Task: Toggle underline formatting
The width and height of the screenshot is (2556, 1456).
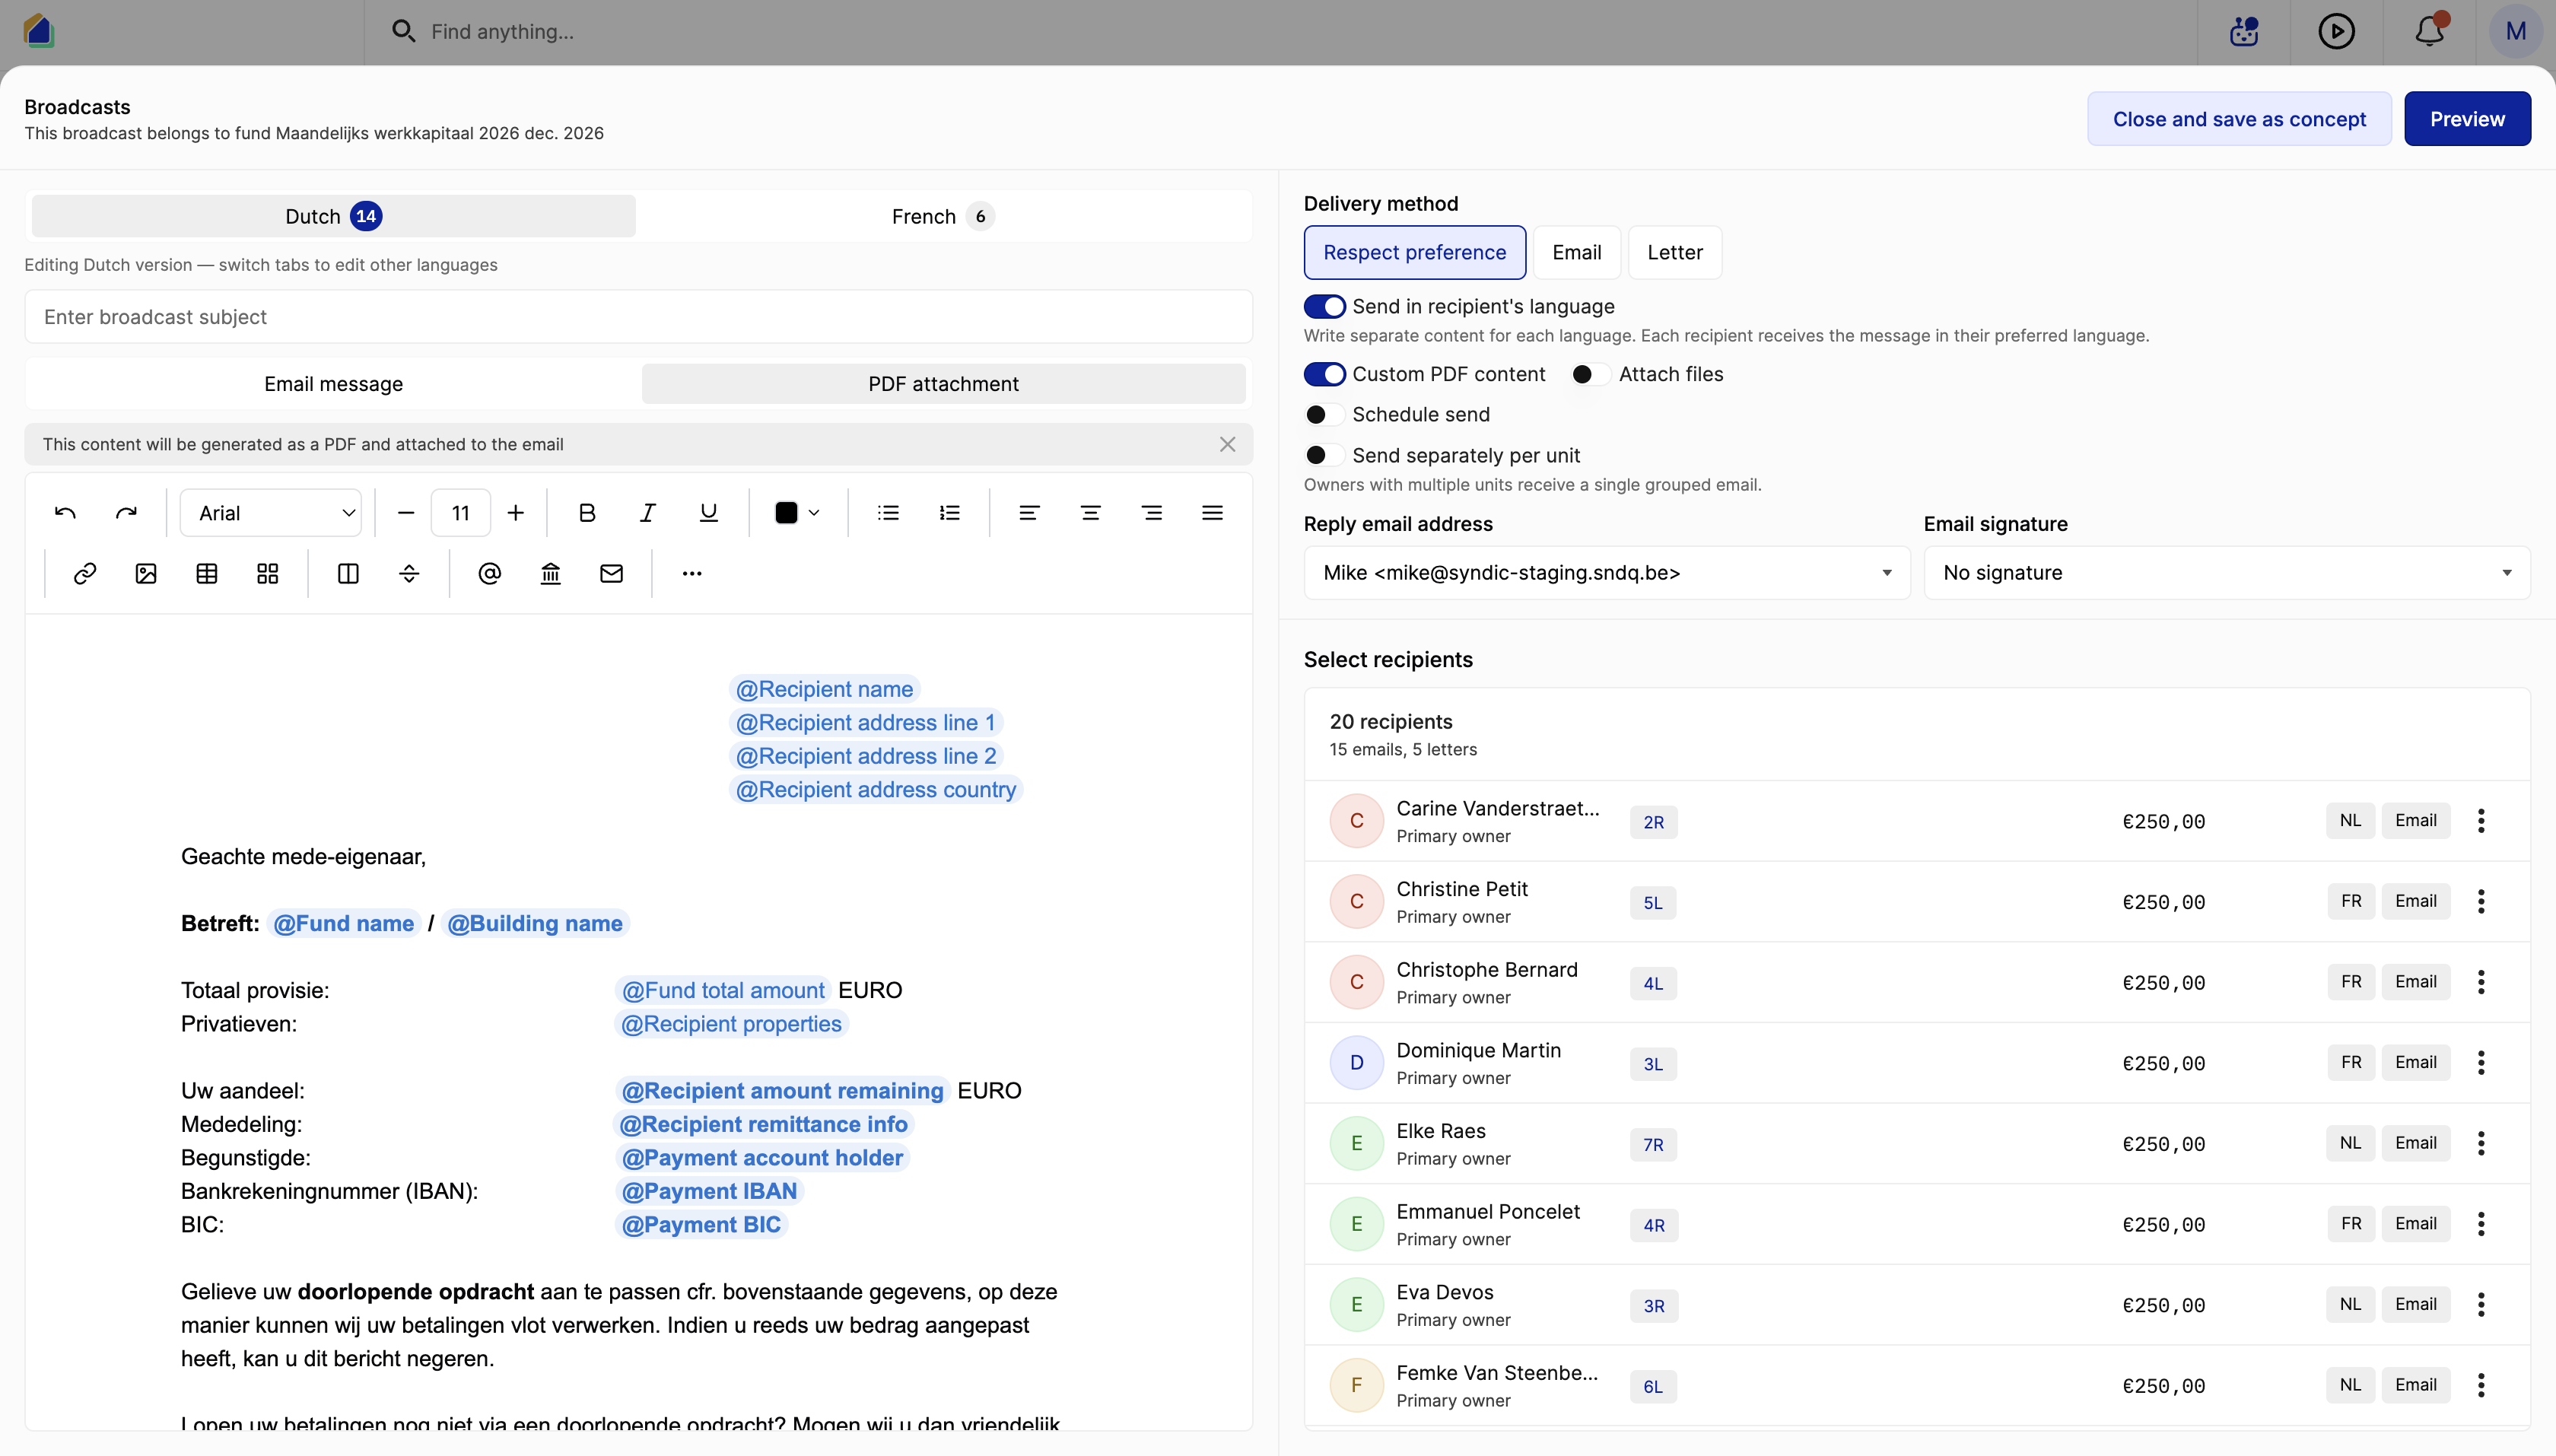Action: [708, 513]
